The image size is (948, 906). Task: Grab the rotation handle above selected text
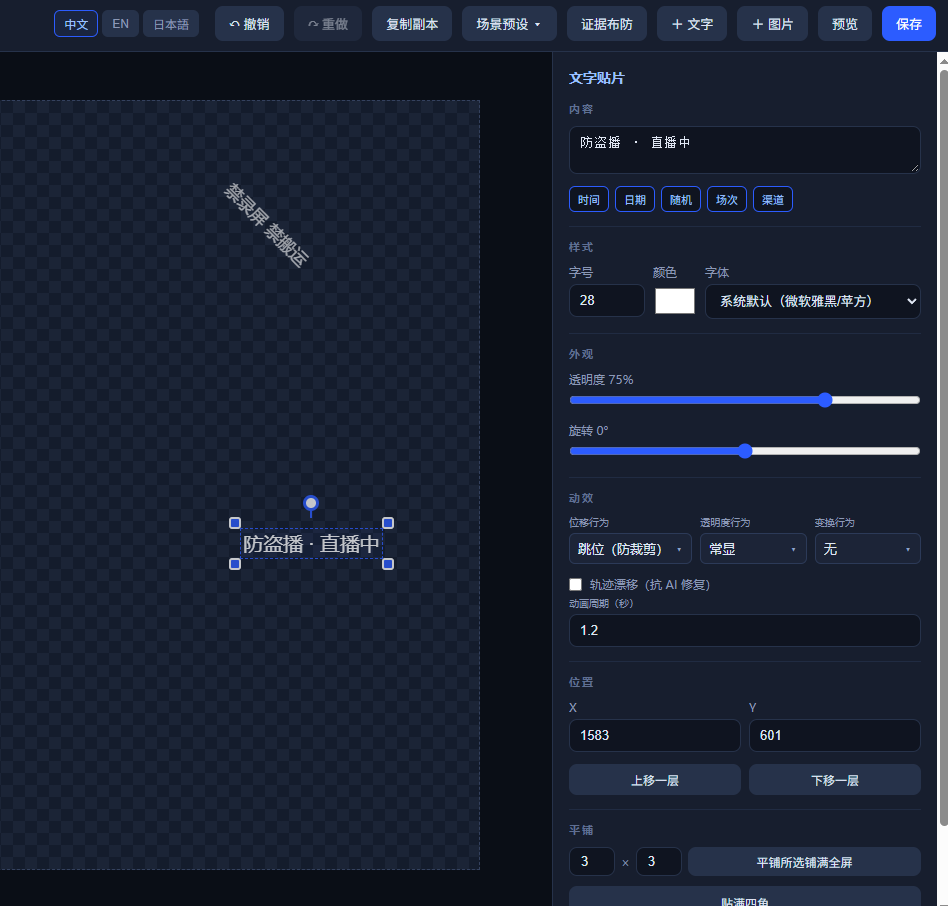(x=311, y=503)
